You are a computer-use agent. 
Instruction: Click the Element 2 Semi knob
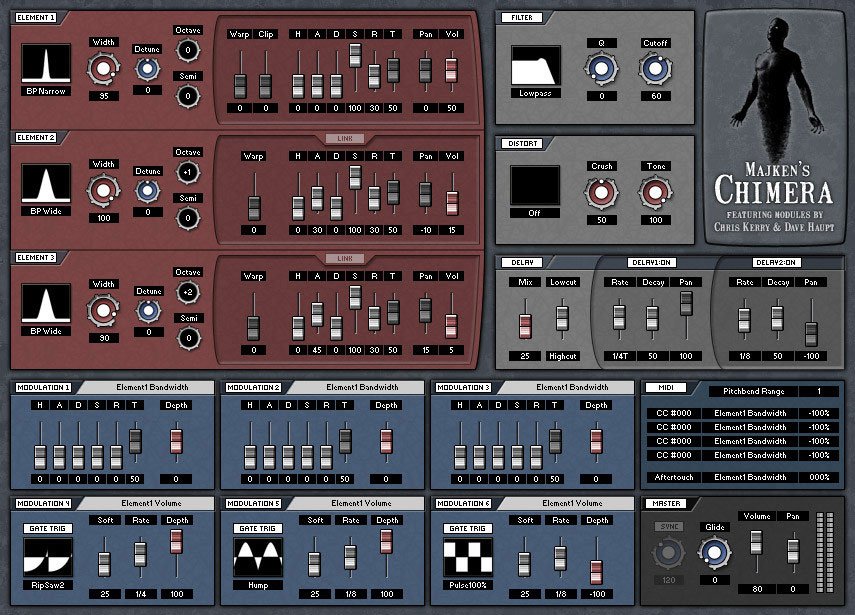point(188,218)
